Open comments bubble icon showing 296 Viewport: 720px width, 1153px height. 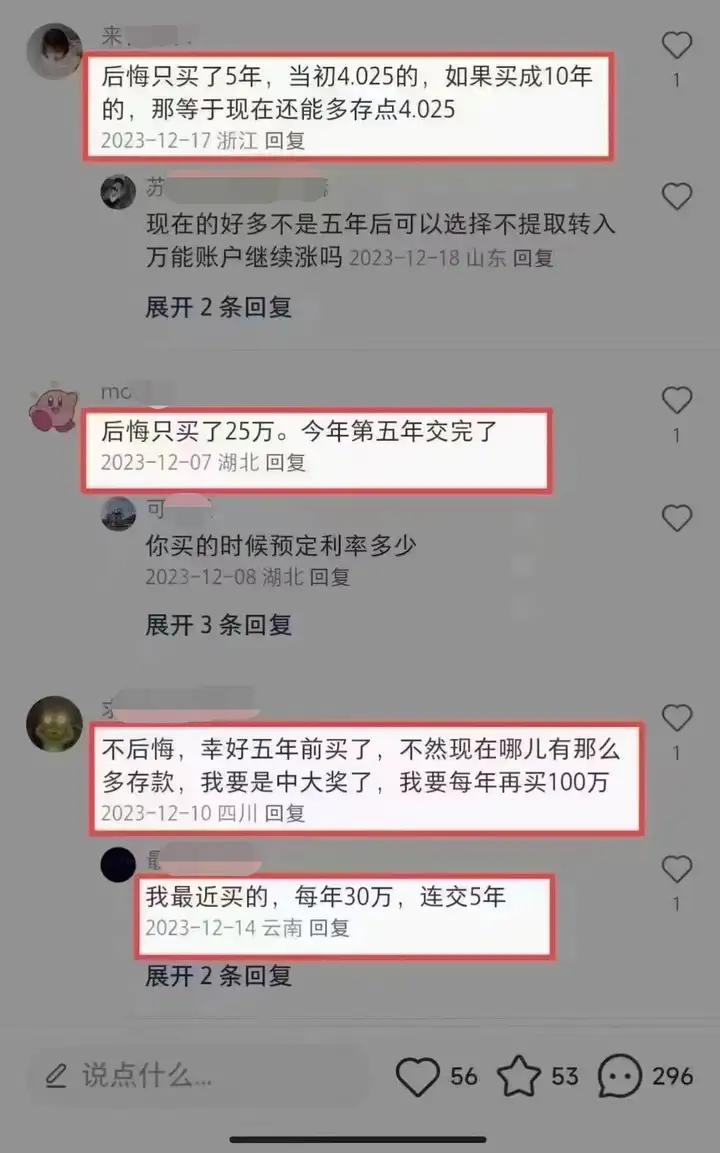tap(619, 1077)
